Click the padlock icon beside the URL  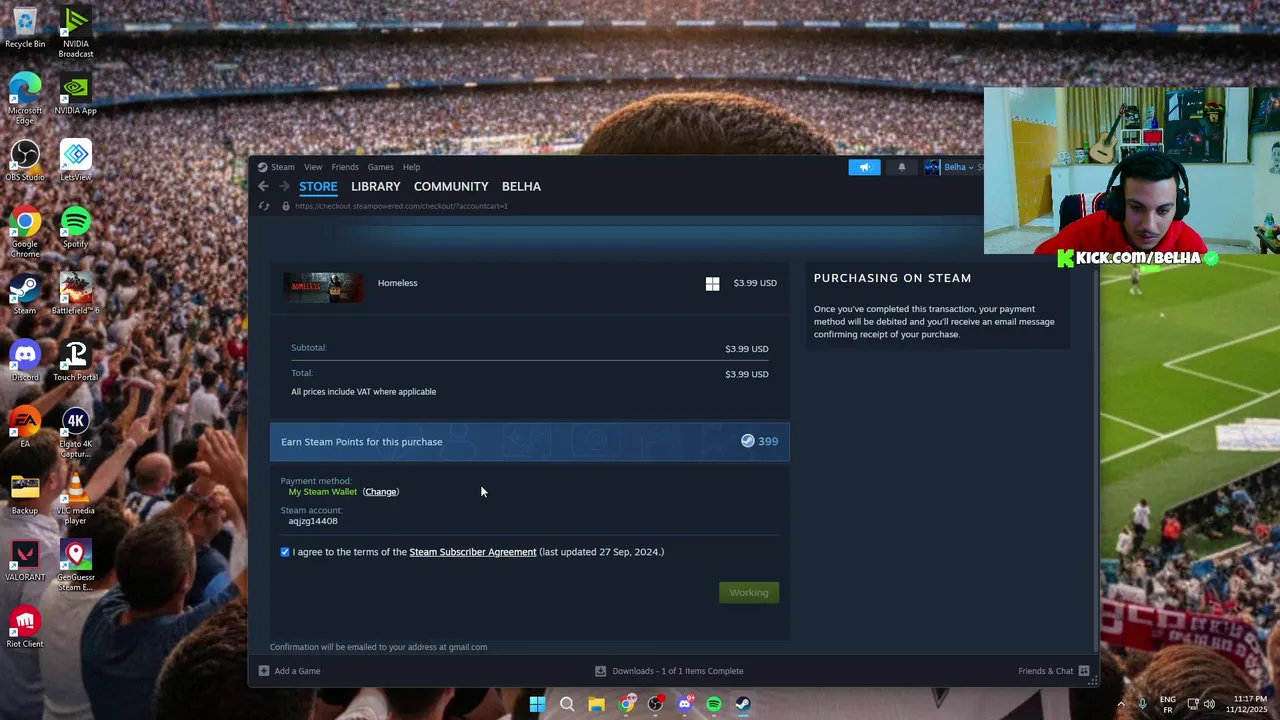pyautogui.click(x=285, y=206)
